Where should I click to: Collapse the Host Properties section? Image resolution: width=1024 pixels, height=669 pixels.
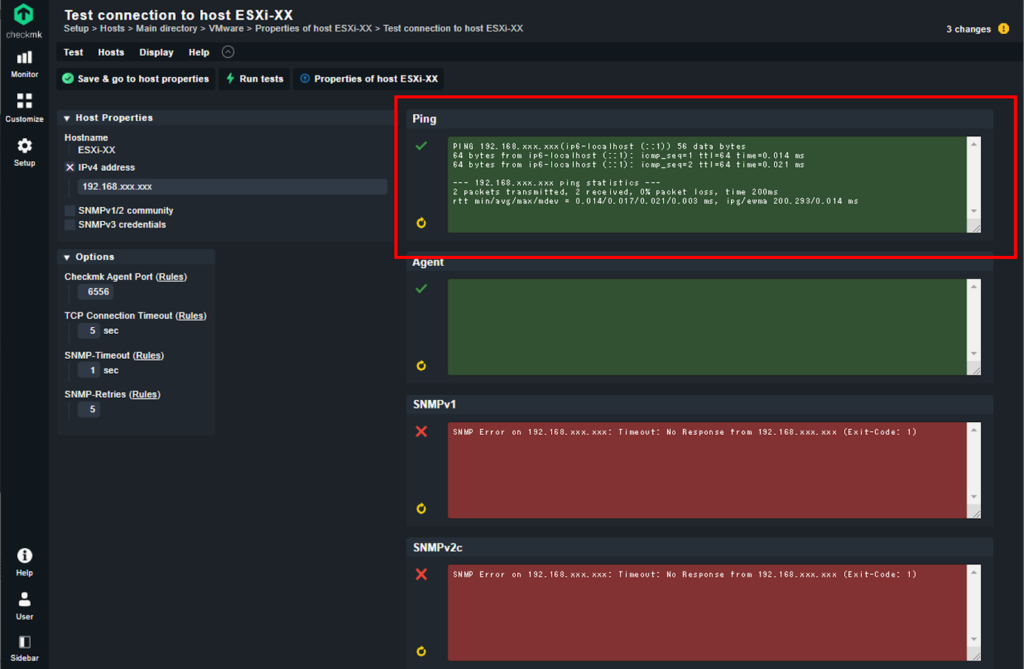pos(67,118)
